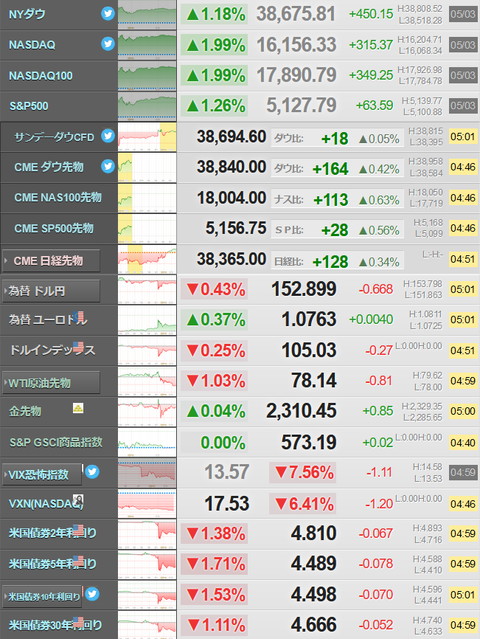Click the 10-year yield 4.498
This screenshot has width=480, height=639.
click(314, 594)
